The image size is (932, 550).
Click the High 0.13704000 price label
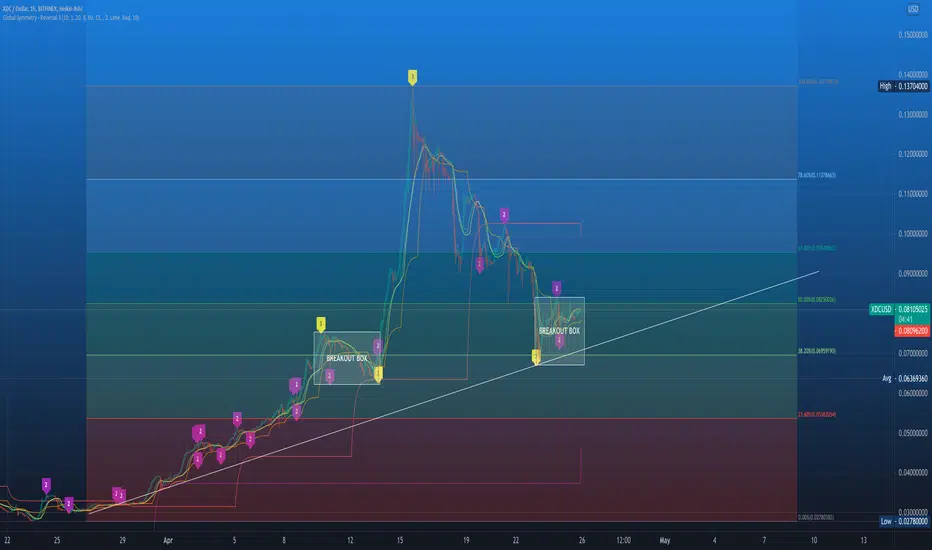tap(903, 86)
